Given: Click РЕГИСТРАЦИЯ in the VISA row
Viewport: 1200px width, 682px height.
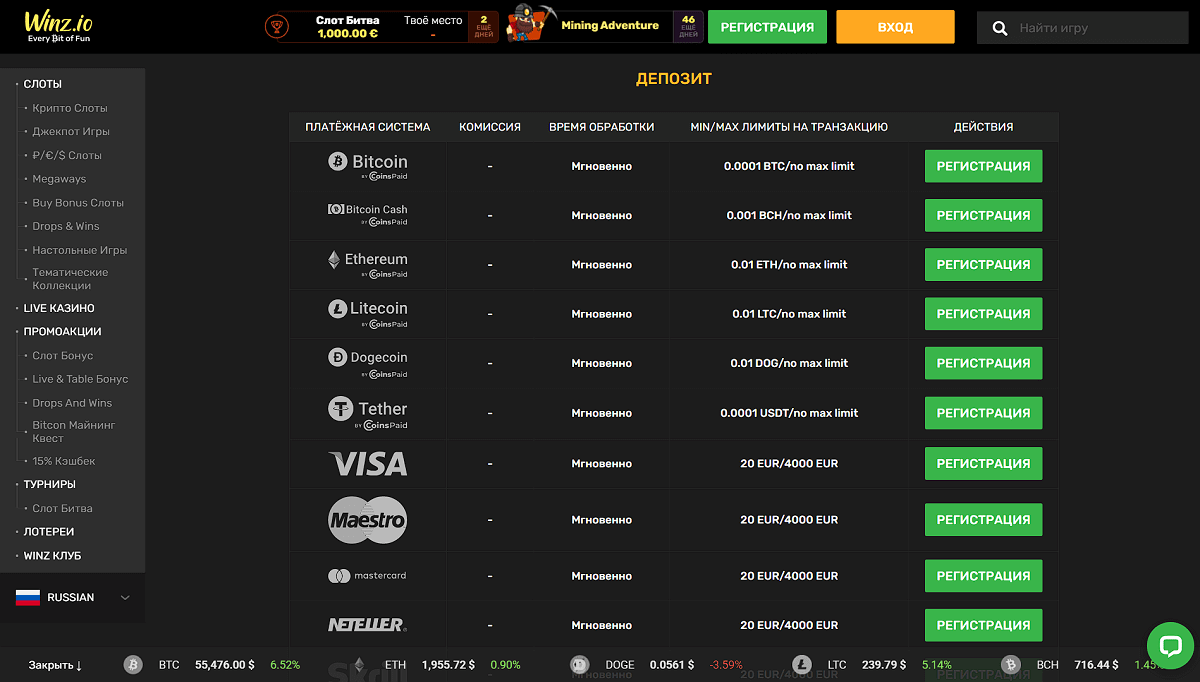Looking at the screenshot, I should click(x=983, y=463).
